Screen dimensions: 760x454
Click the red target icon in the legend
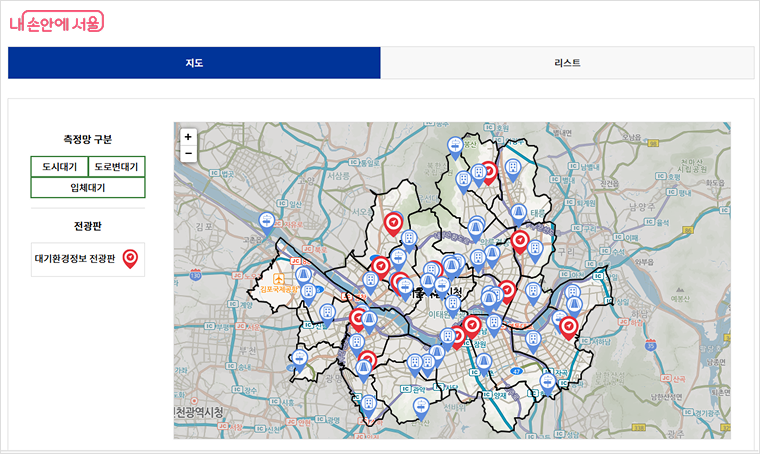(130, 259)
